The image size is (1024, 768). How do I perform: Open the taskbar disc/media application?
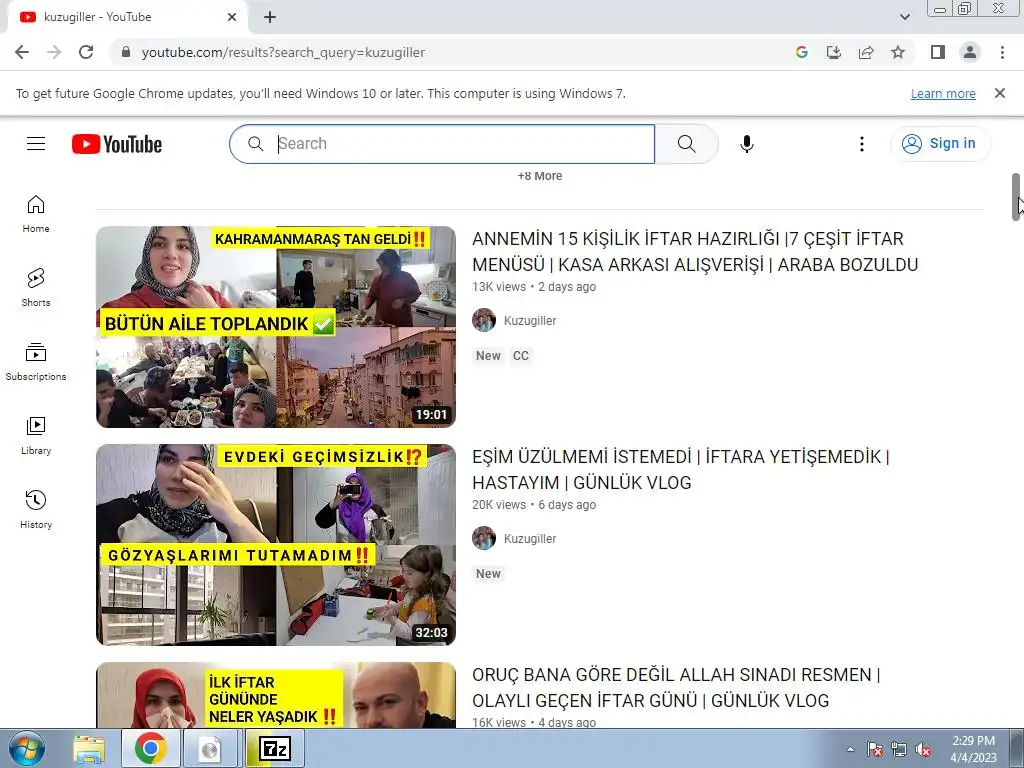210,748
